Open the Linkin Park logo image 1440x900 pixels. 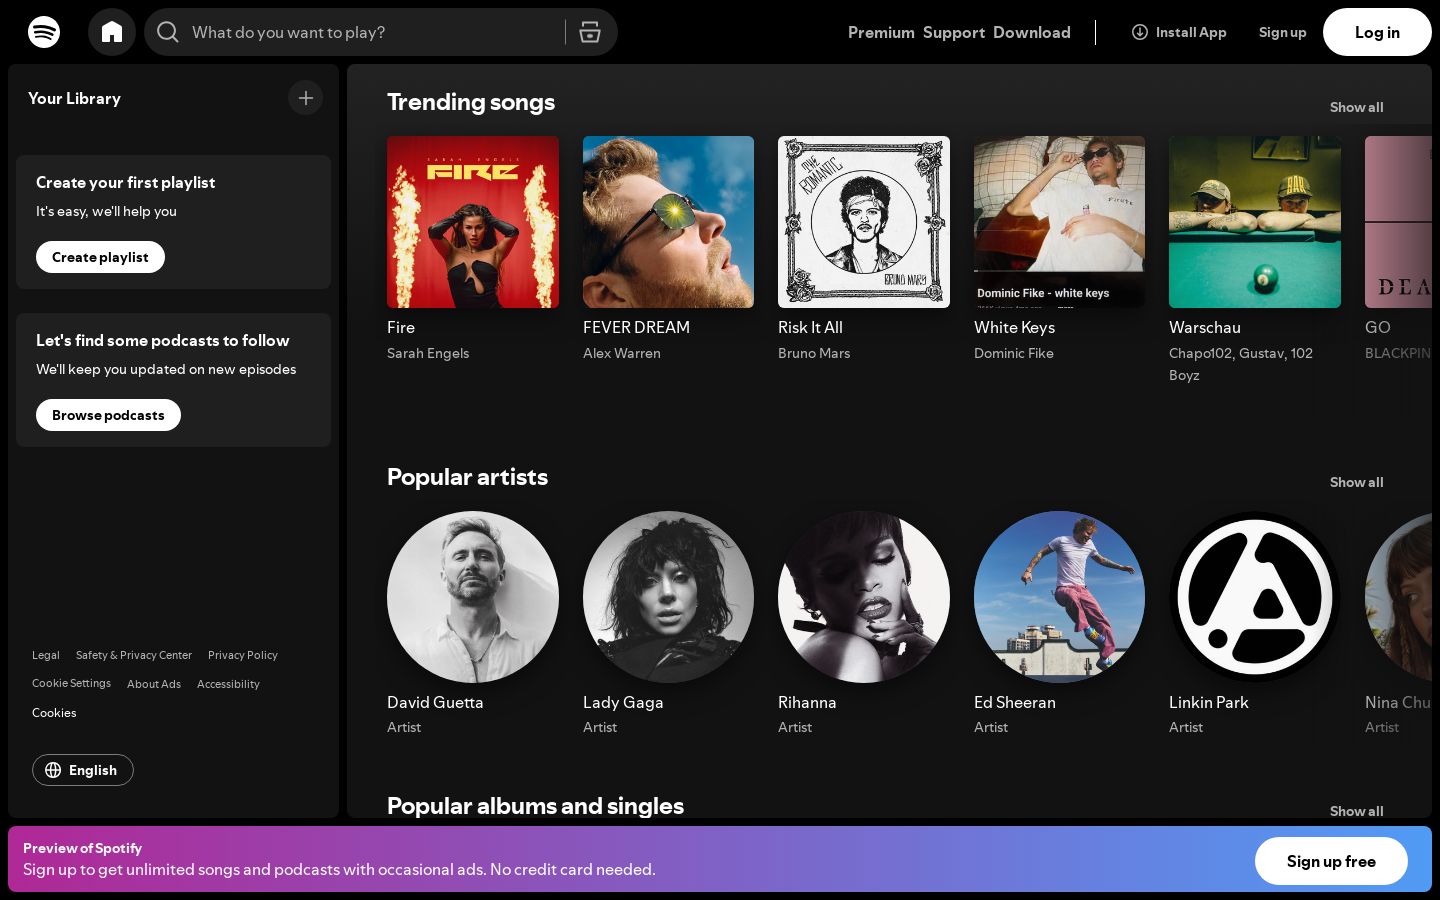click(x=1255, y=597)
